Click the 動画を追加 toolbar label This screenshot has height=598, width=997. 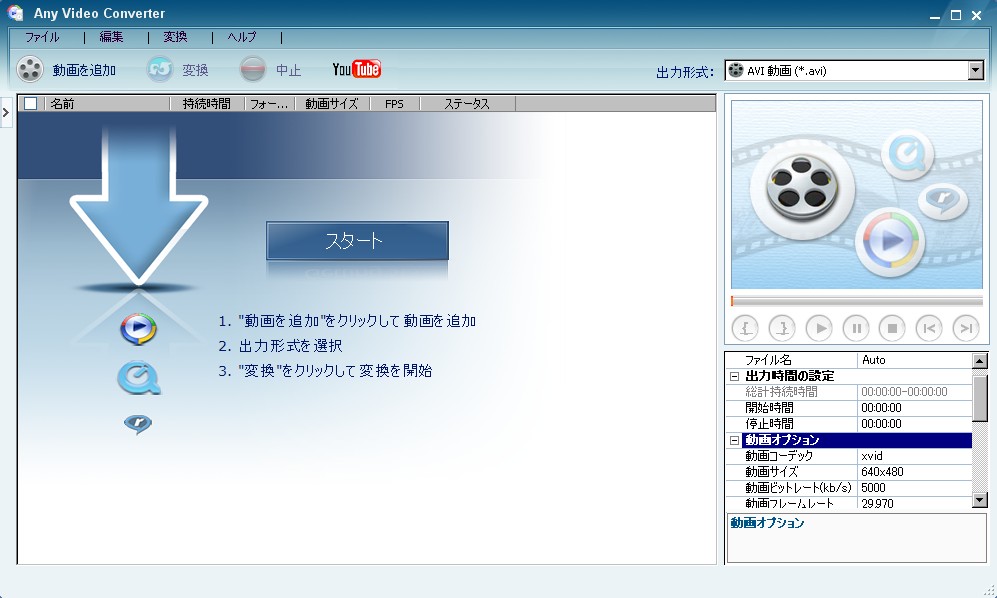84,70
